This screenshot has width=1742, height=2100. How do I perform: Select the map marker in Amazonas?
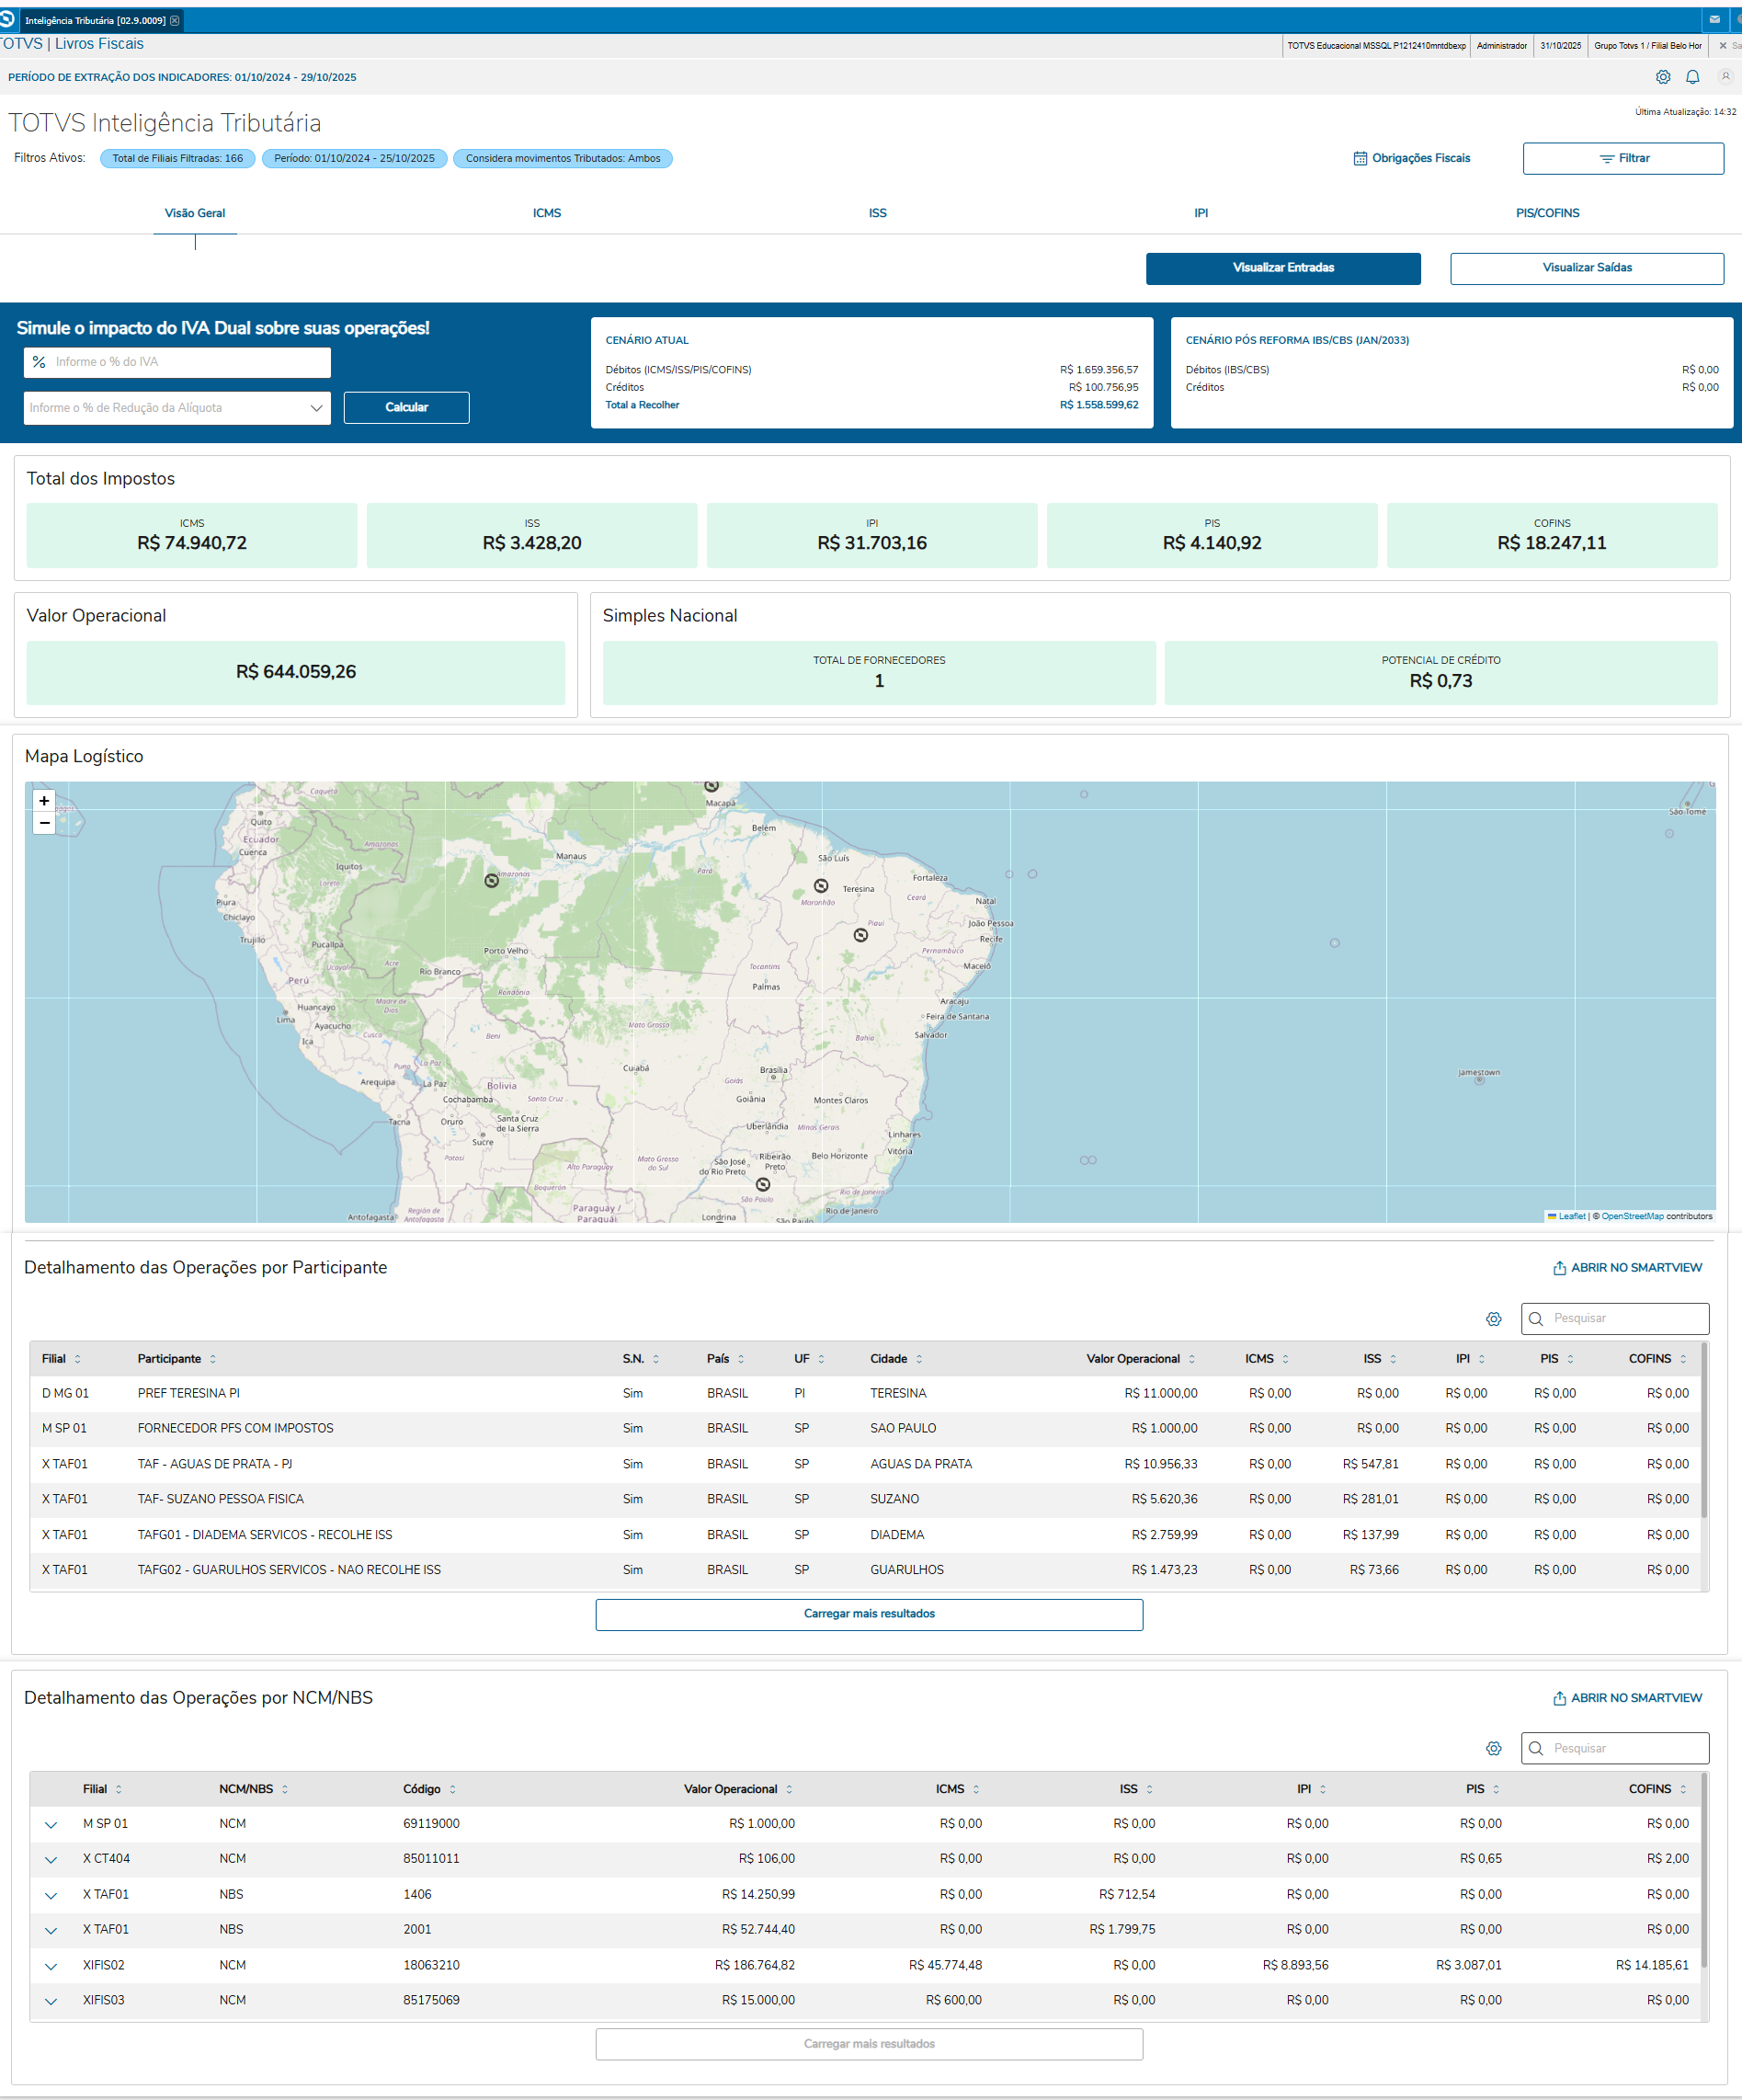point(491,881)
